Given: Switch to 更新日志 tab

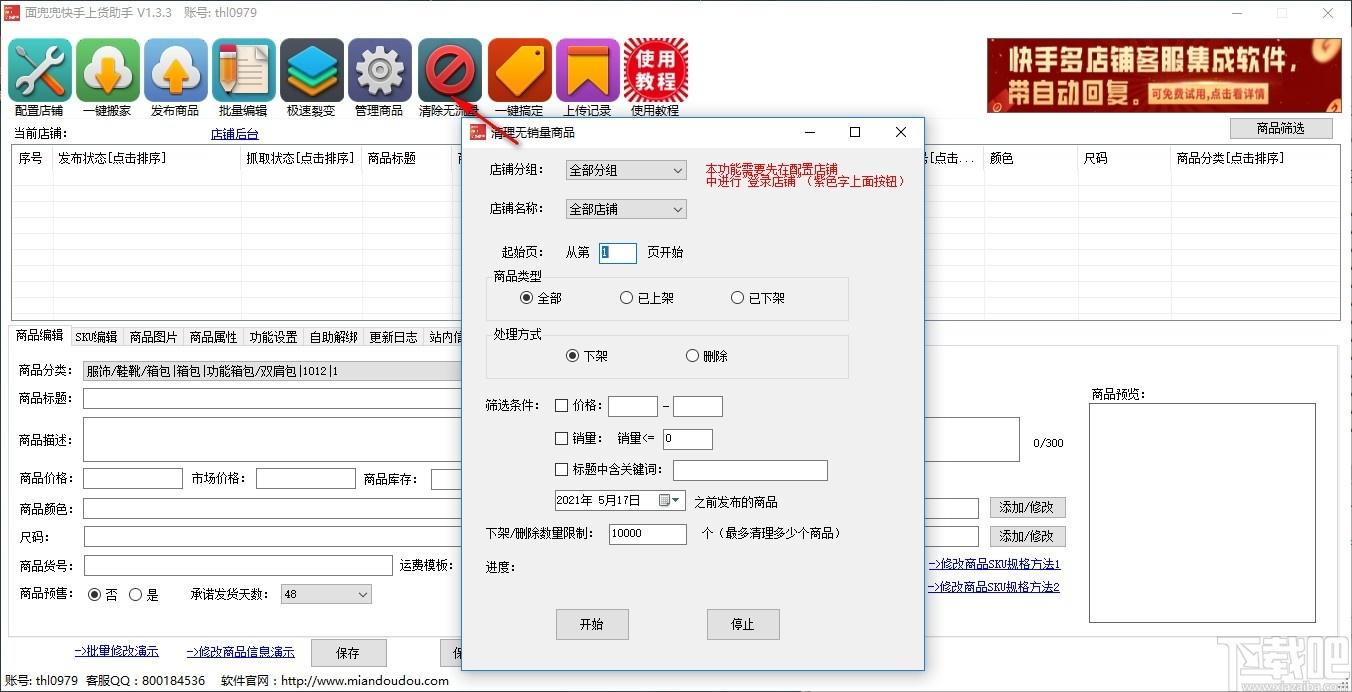Looking at the screenshot, I should coord(393,337).
